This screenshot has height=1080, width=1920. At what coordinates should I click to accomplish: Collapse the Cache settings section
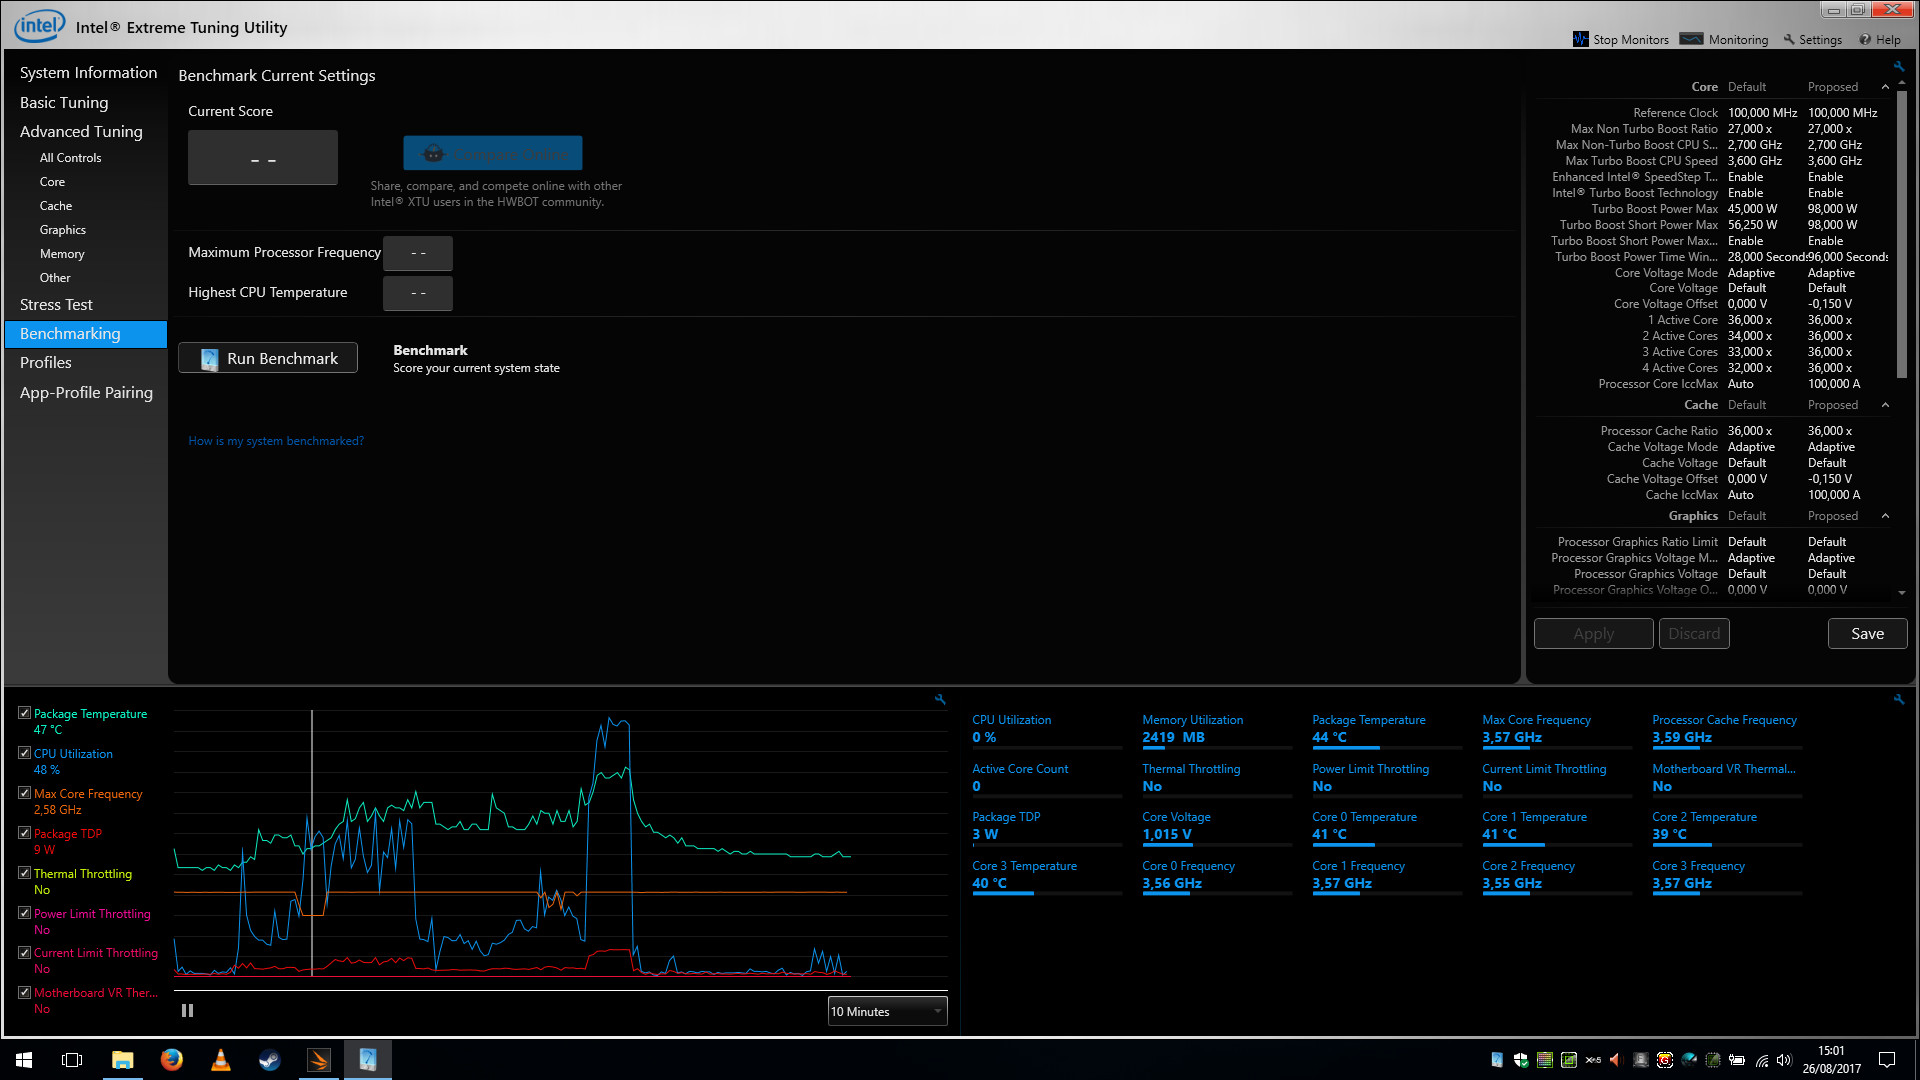coord(1885,405)
